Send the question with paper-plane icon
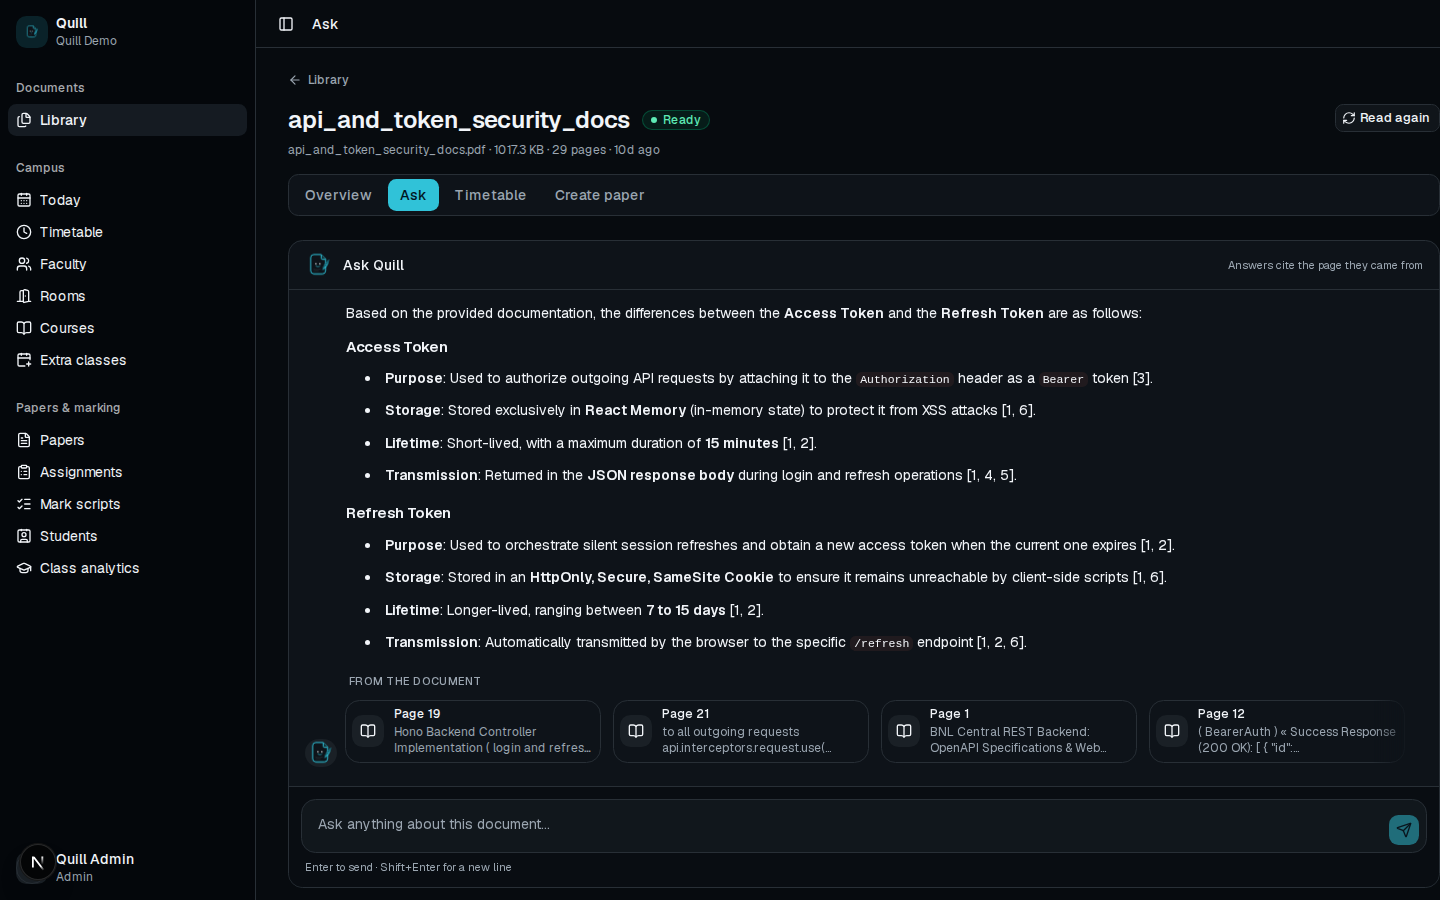Screen dimensions: 1440x900 point(1404,830)
